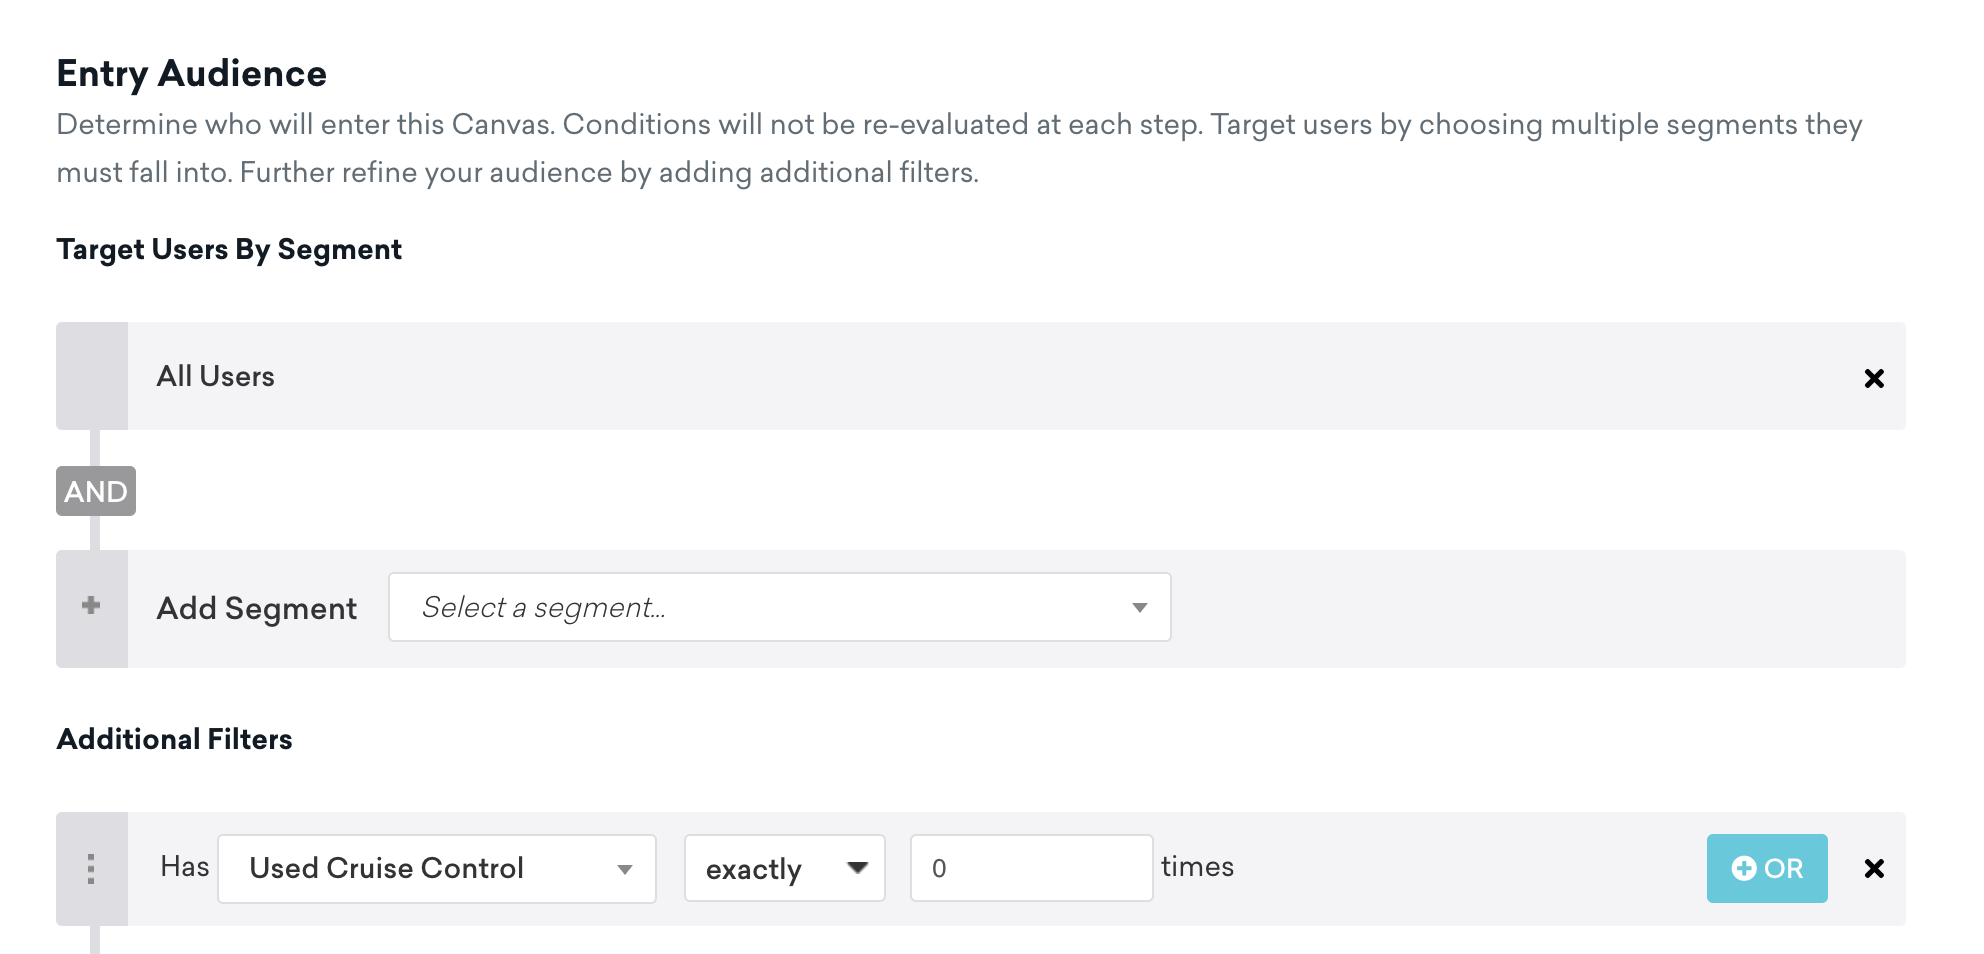The image size is (1984, 954).
Task: Click the plus circle icon in OR button
Action: click(x=1744, y=868)
